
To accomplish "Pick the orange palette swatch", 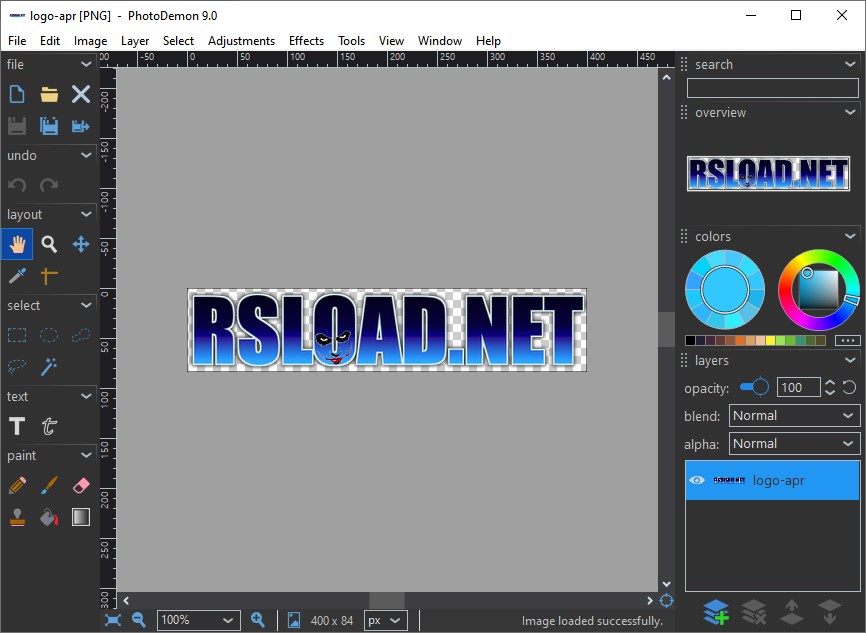I will pos(740,340).
